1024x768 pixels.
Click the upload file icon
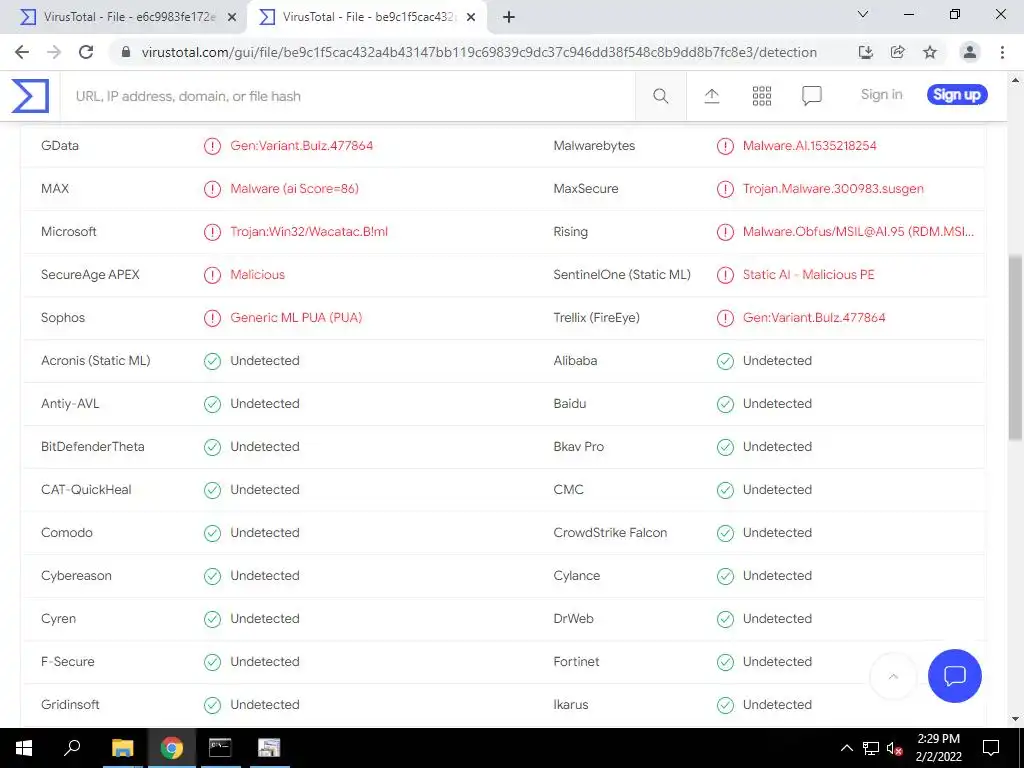coord(712,96)
